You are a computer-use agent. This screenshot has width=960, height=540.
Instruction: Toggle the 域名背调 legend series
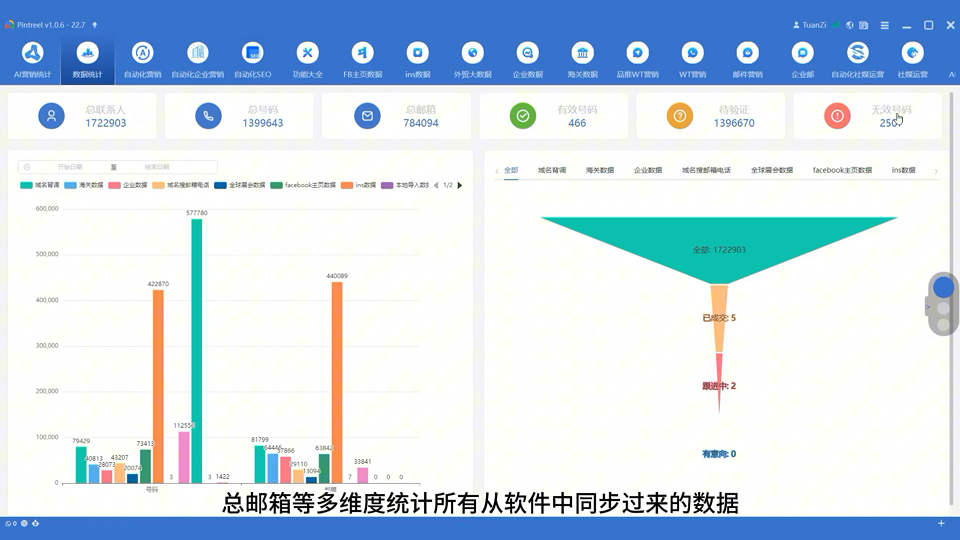(x=40, y=185)
